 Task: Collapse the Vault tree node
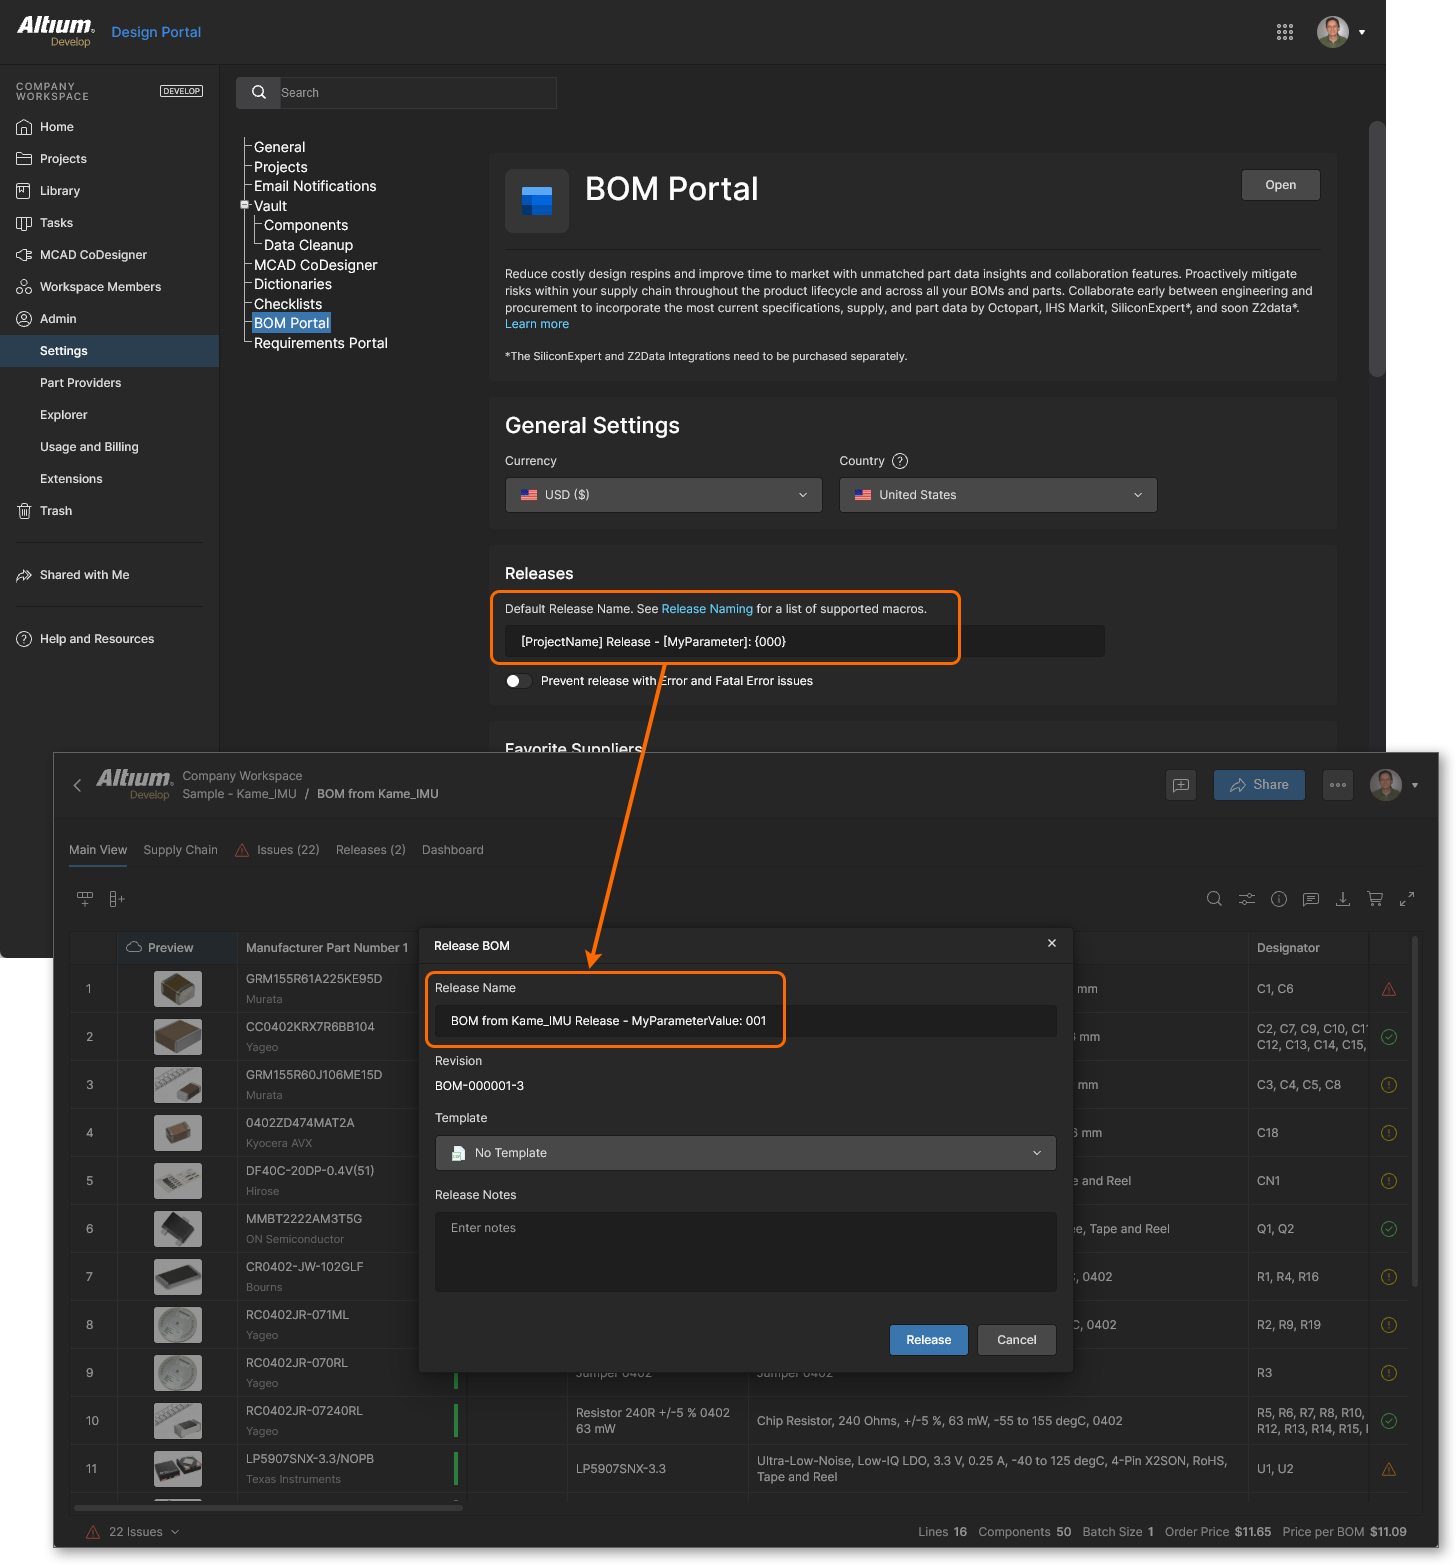pos(244,205)
